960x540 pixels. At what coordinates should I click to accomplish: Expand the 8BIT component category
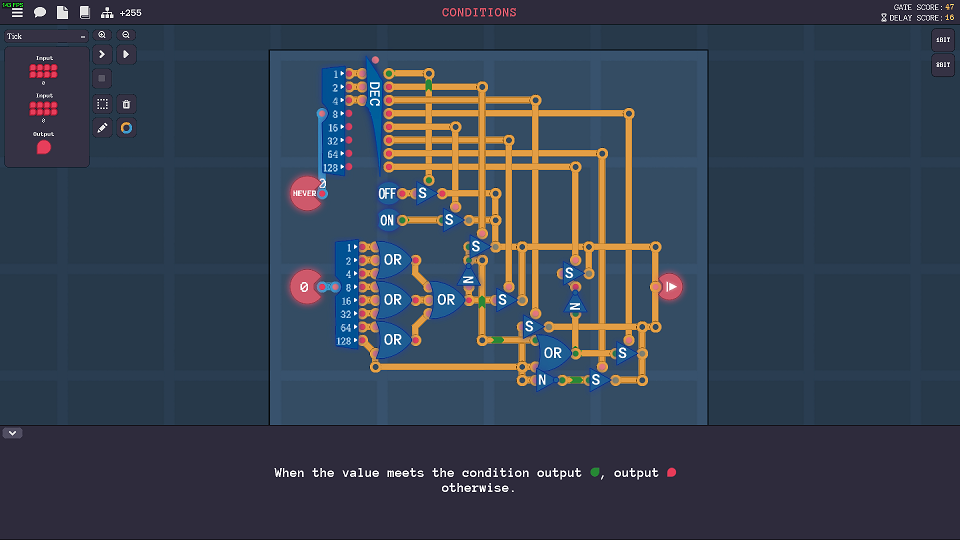click(942, 65)
